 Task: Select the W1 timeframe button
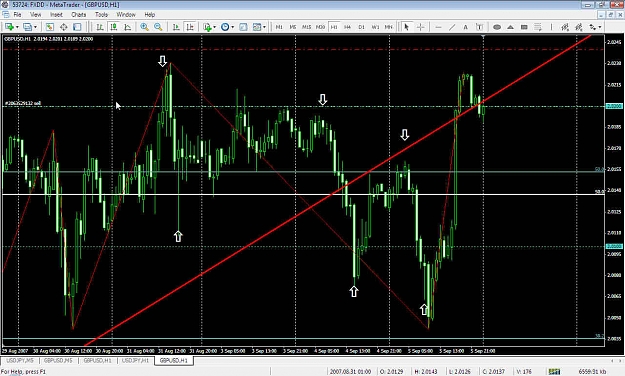375,27
